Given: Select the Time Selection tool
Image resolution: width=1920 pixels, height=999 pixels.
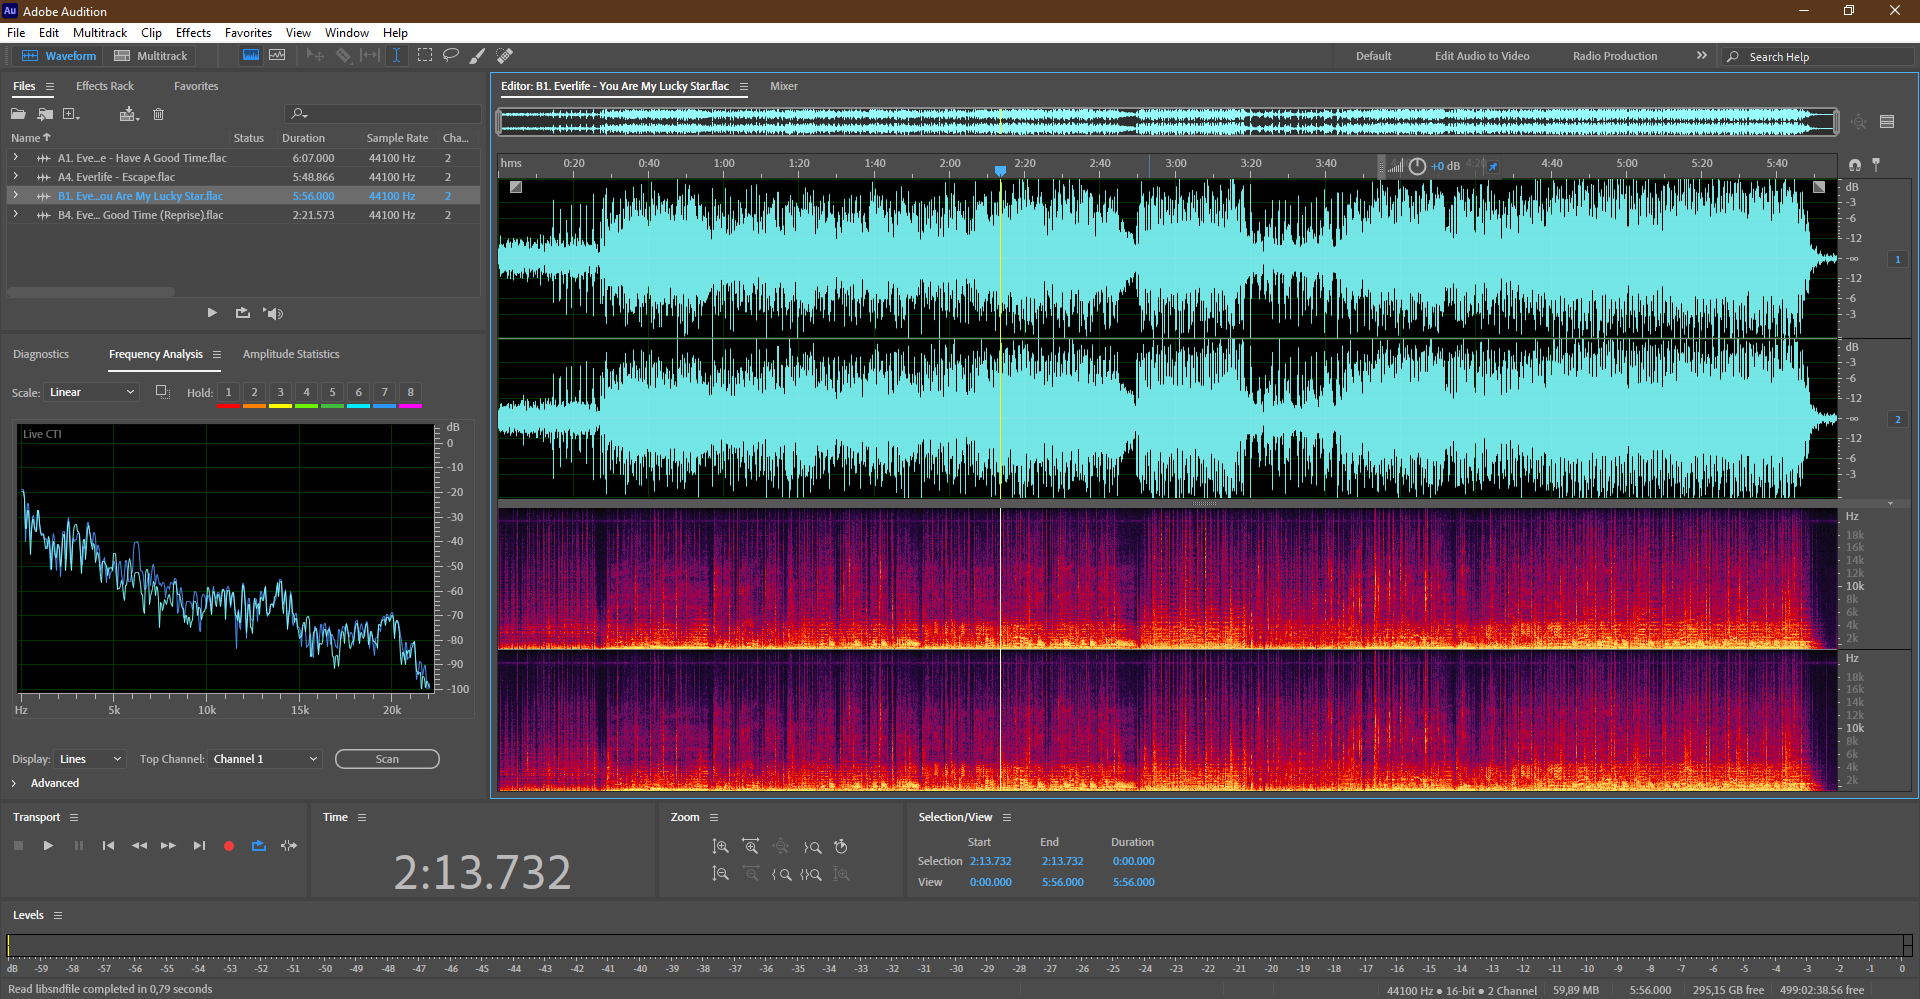Looking at the screenshot, I should pyautogui.click(x=396, y=55).
